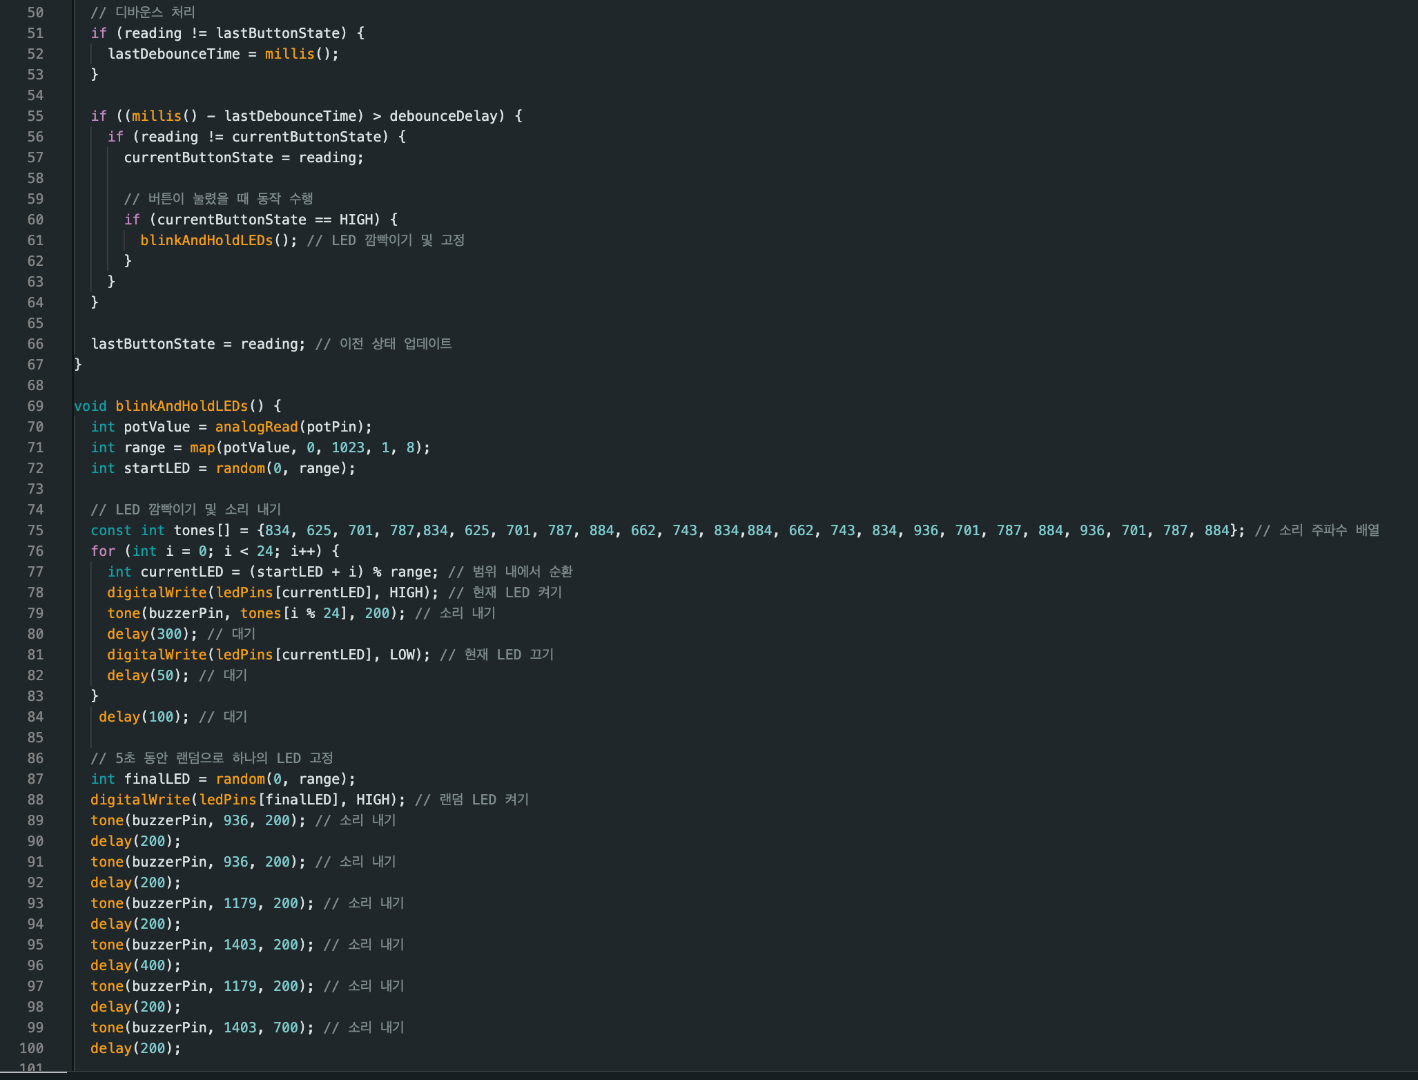Click line number 75 in the gutter

click(35, 530)
